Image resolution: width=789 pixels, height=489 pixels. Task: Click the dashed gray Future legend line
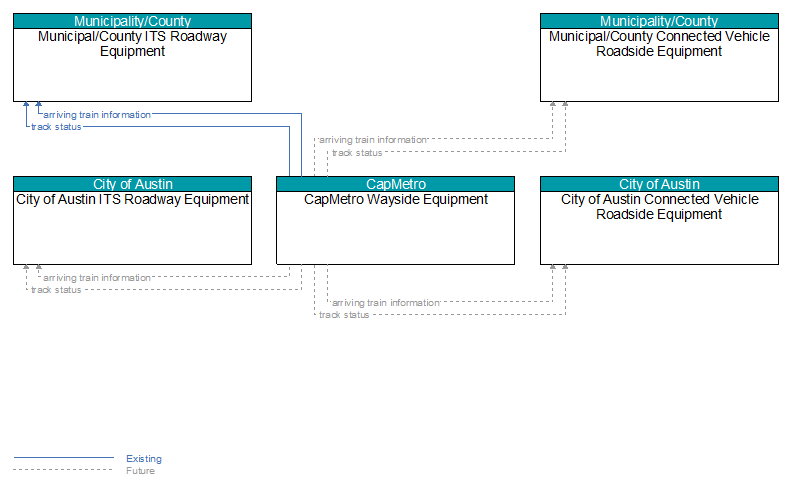(64, 470)
